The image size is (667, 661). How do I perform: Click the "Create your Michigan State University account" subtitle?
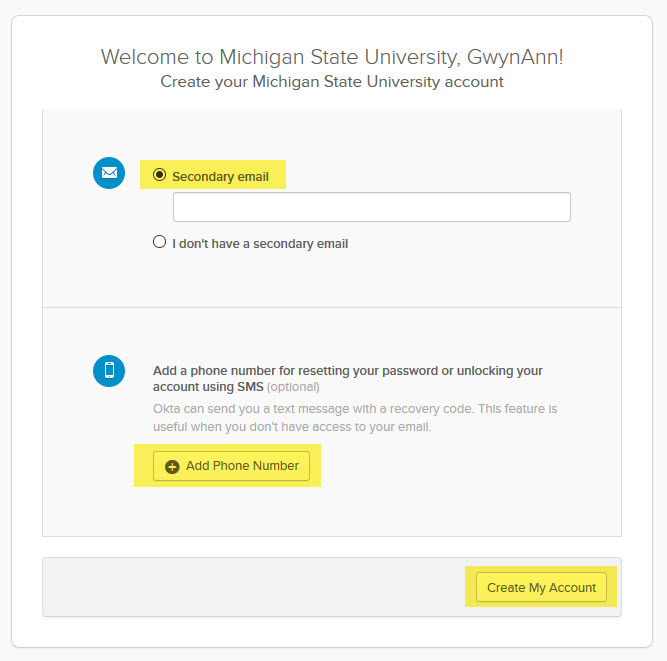[332, 82]
